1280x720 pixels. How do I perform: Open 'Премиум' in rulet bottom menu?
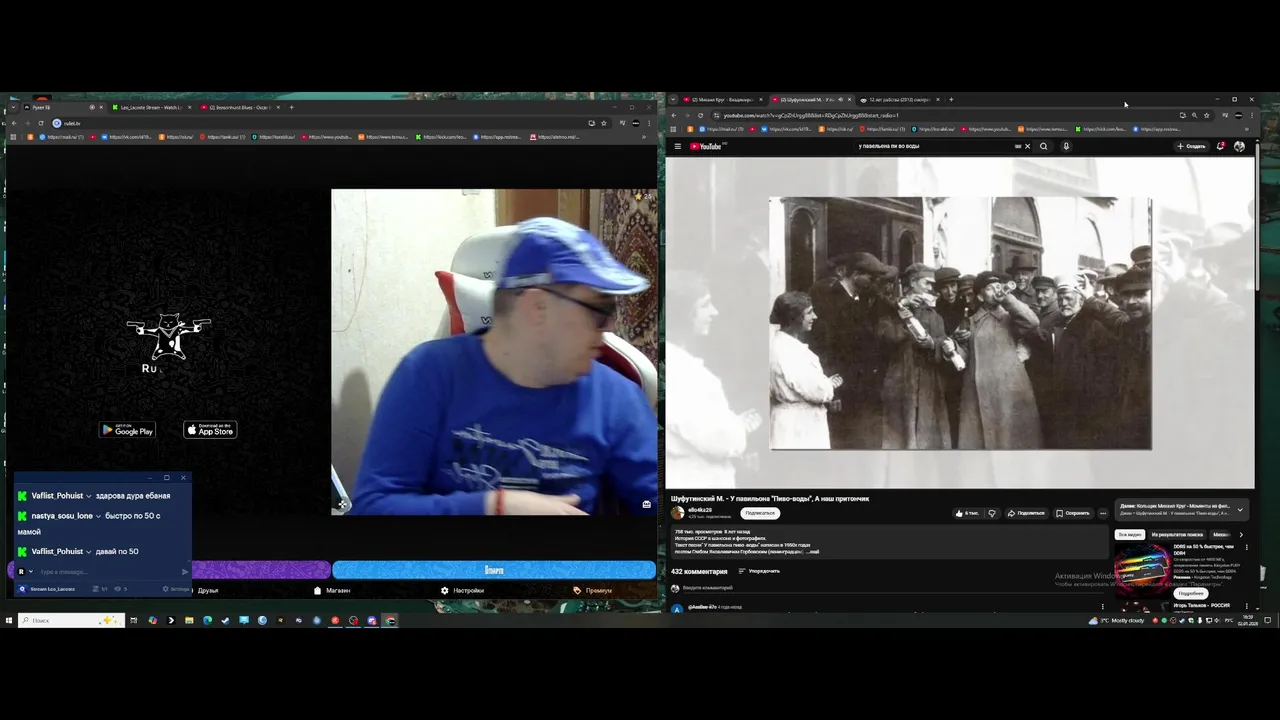pos(593,590)
